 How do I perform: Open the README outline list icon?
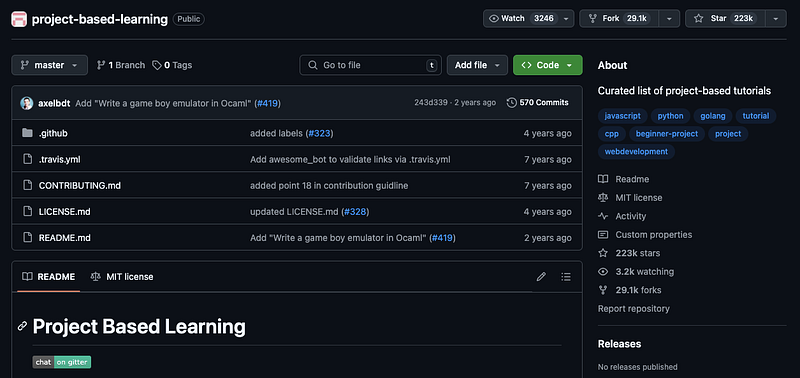click(x=566, y=277)
